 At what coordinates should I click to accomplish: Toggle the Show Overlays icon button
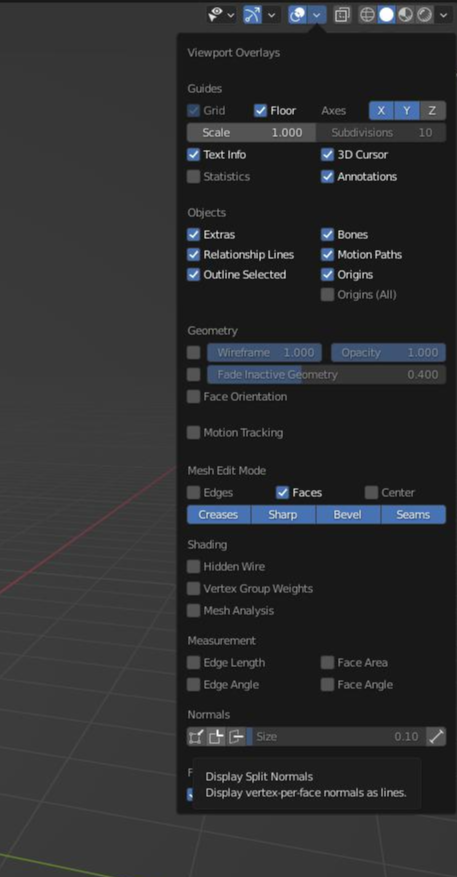(x=298, y=15)
